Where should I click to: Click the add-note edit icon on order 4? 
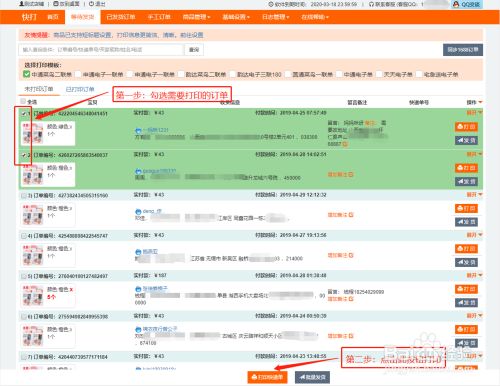tap(351, 255)
